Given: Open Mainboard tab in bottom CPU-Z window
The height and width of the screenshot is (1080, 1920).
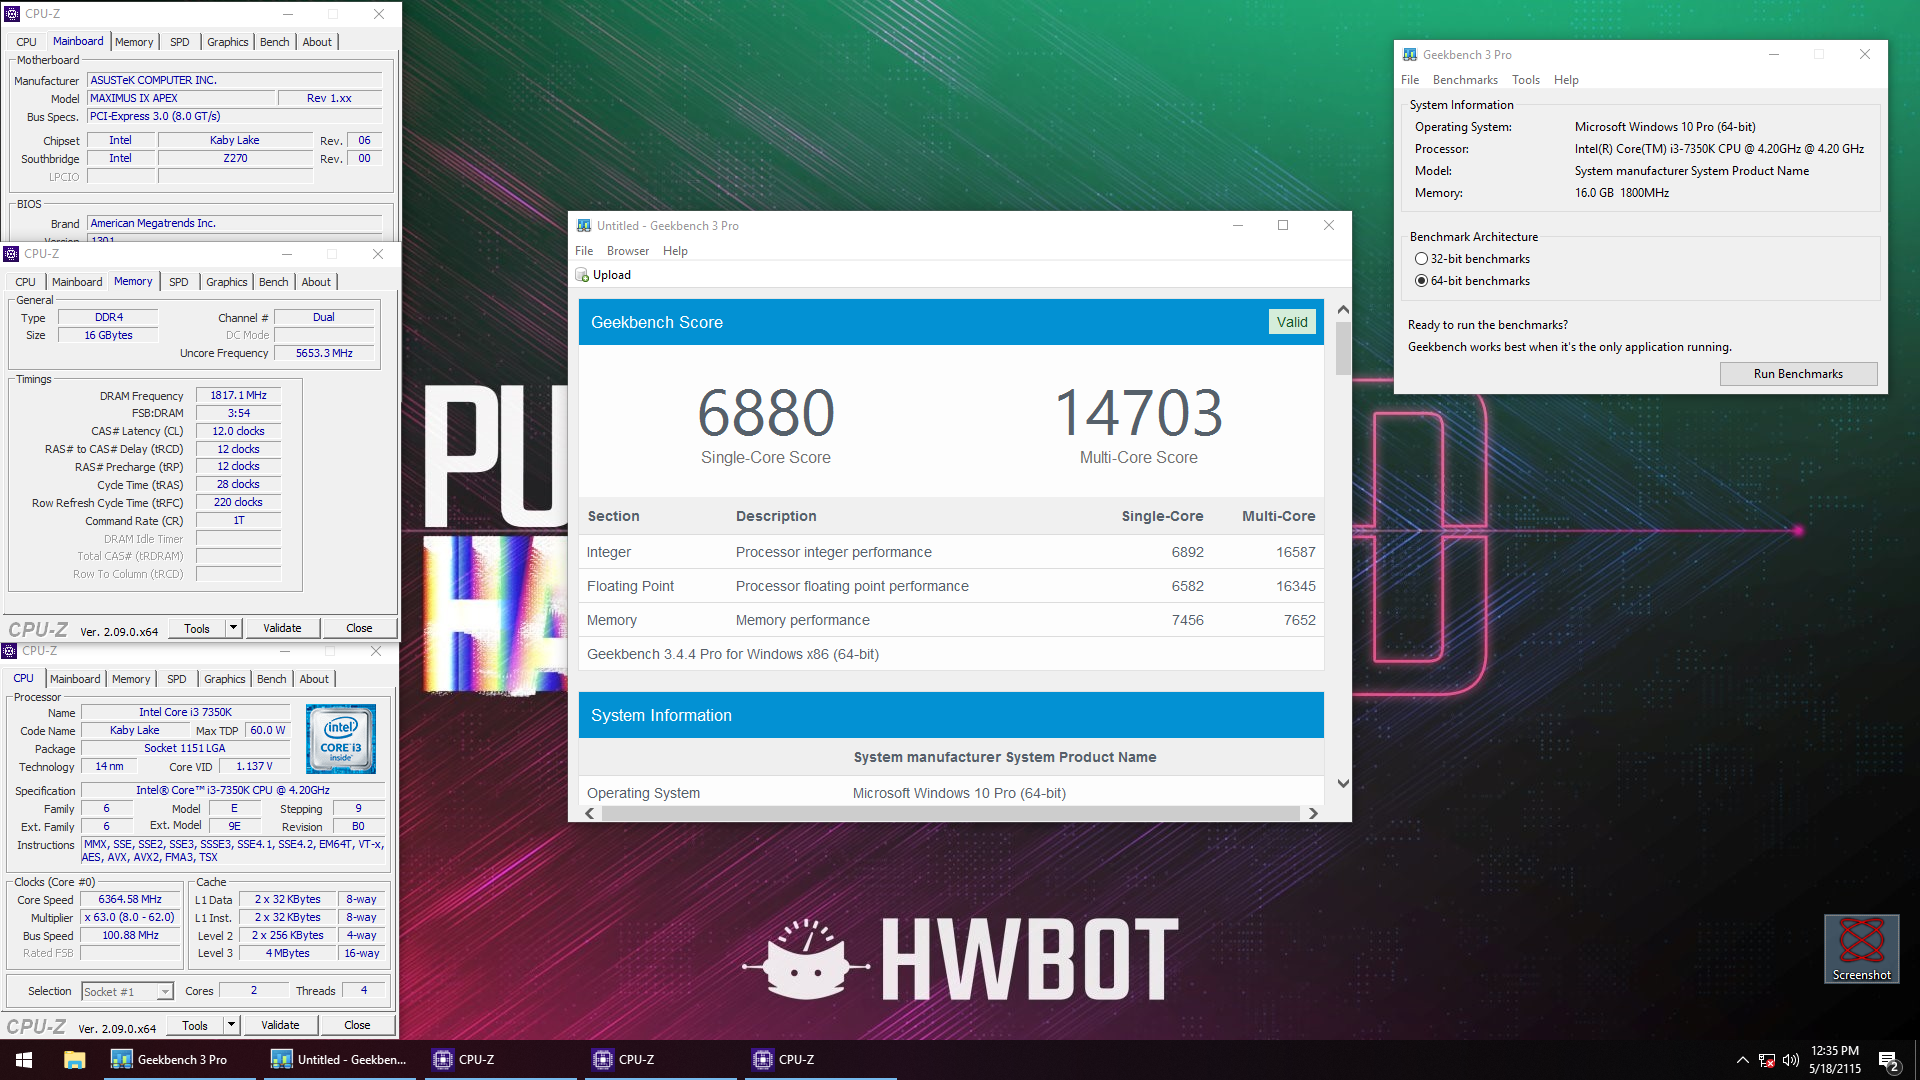Looking at the screenshot, I should click(75, 679).
